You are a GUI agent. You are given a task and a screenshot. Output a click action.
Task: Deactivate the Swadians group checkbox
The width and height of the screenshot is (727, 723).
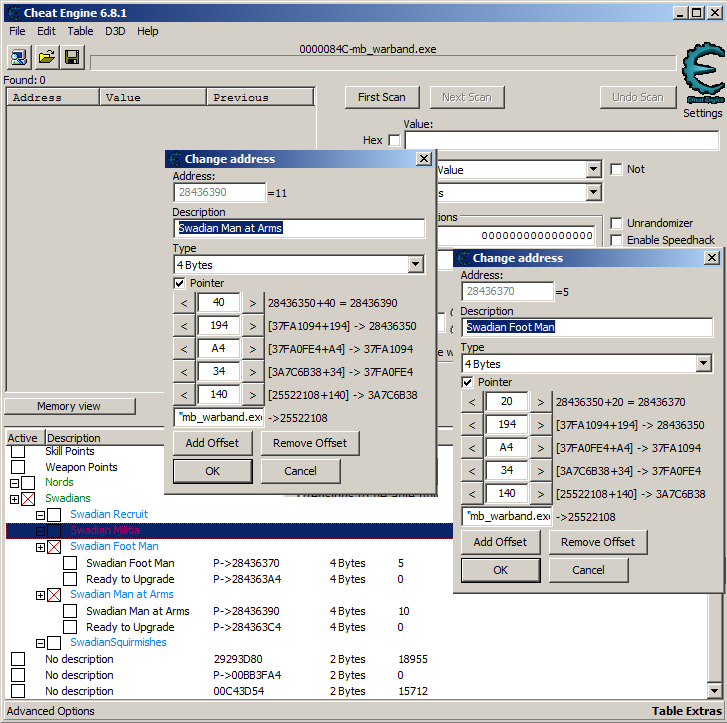click(x=28, y=499)
